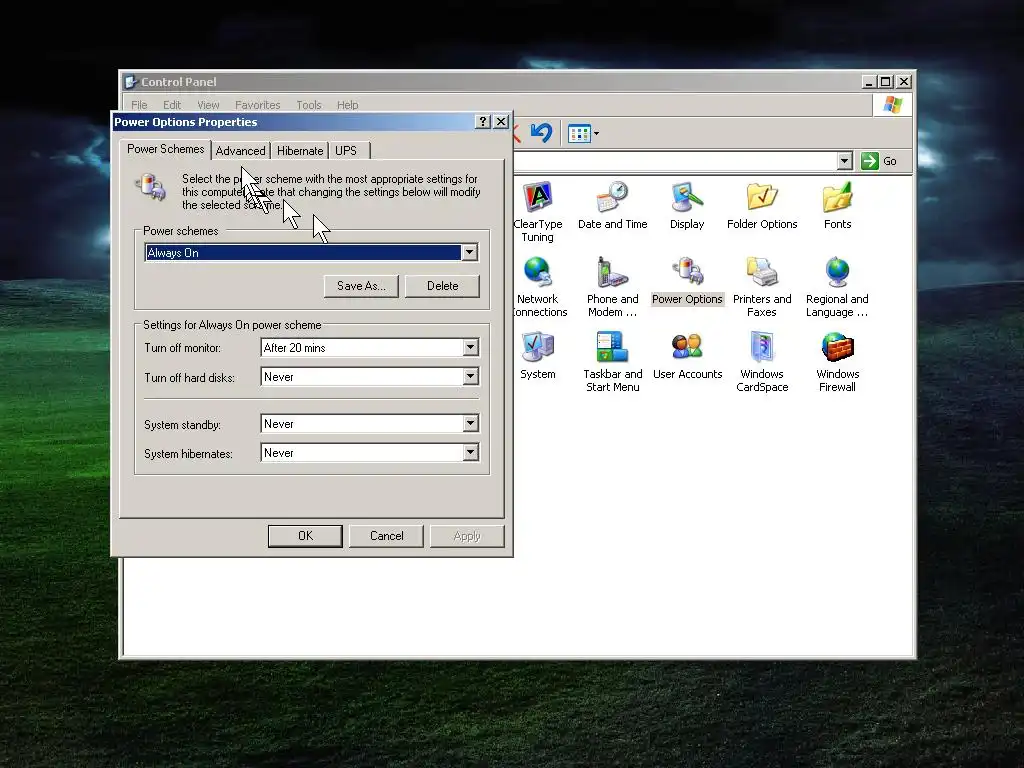Maximize the Control Panel window
Image resolution: width=1024 pixels, height=768 pixels.
(886, 82)
